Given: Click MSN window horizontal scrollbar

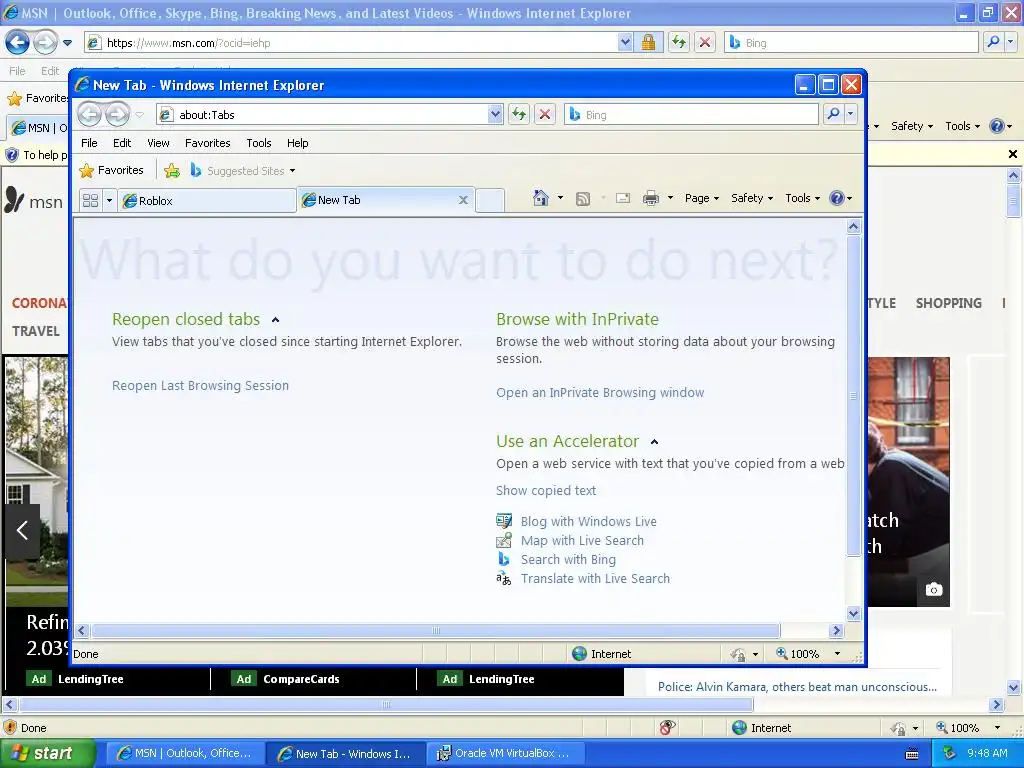Looking at the screenshot, I should 385,705.
